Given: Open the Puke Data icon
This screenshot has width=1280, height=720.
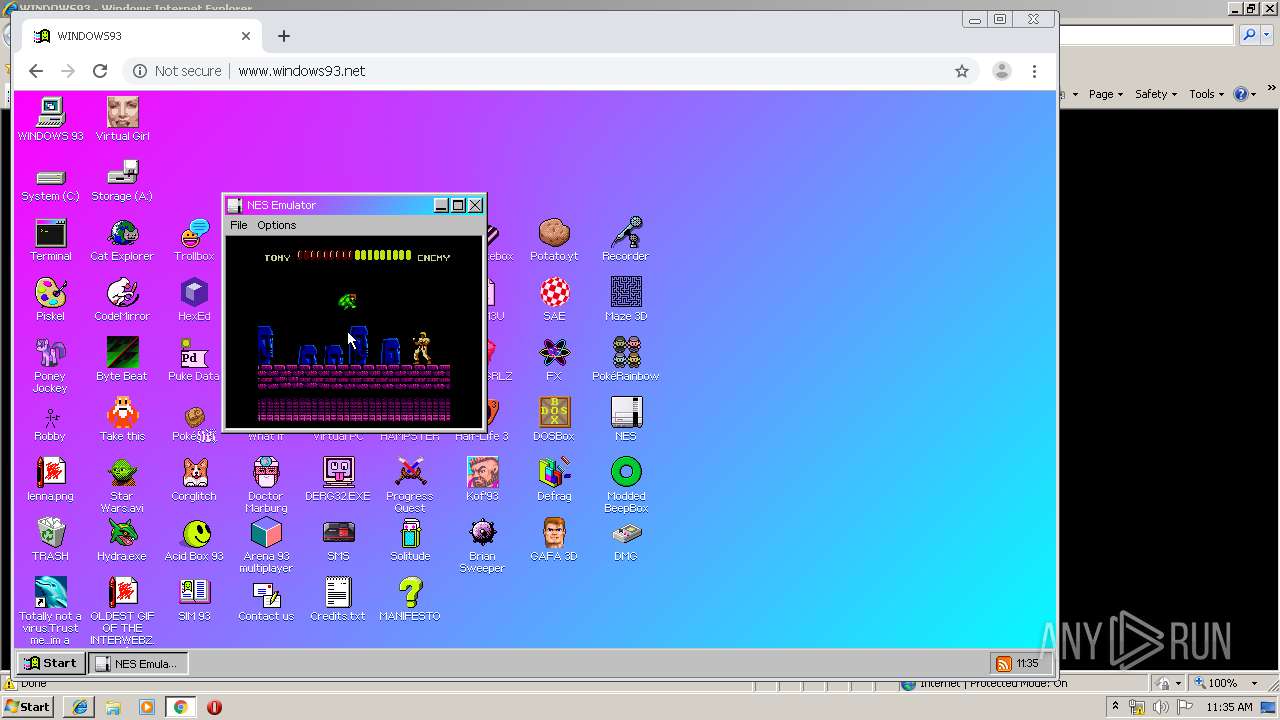Looking at the screenshot, I should pyautogui.click(x=194, y=359).
